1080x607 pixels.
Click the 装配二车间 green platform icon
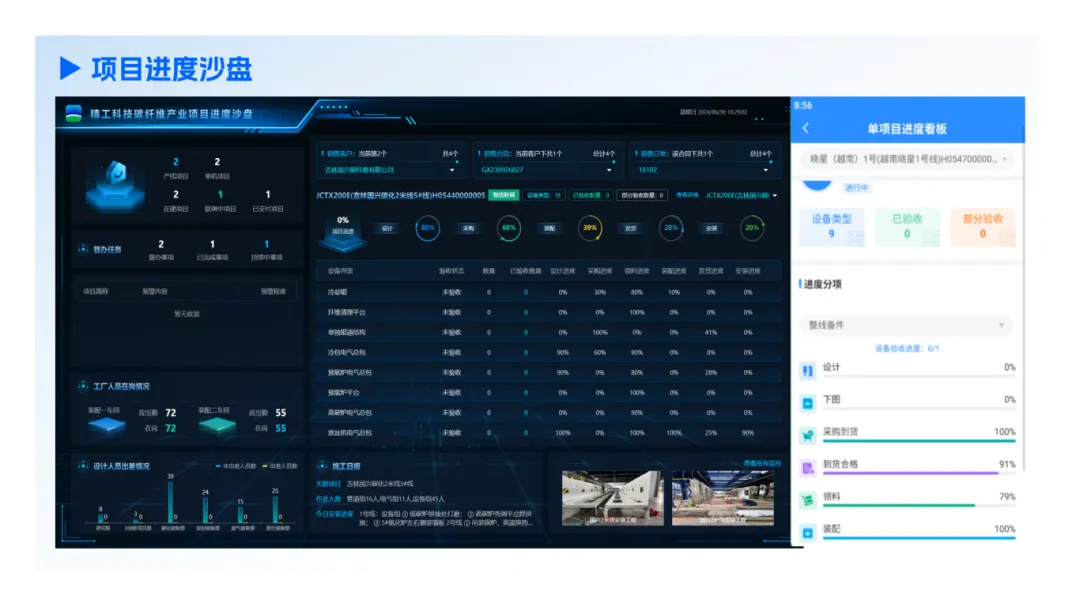click(x=217, y=425)
